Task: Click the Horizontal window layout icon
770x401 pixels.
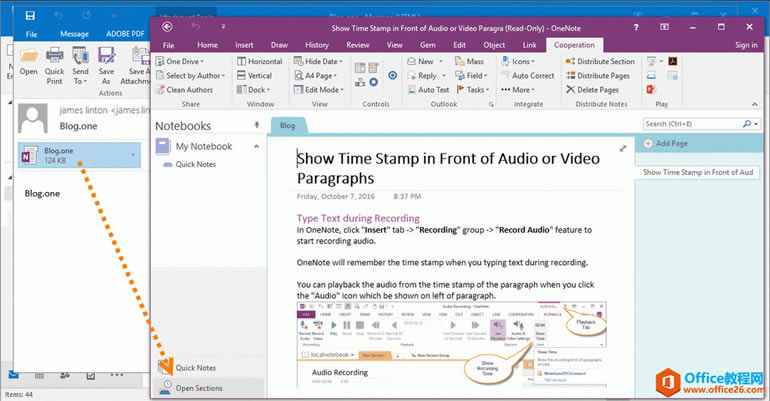Action: [242, 61]
